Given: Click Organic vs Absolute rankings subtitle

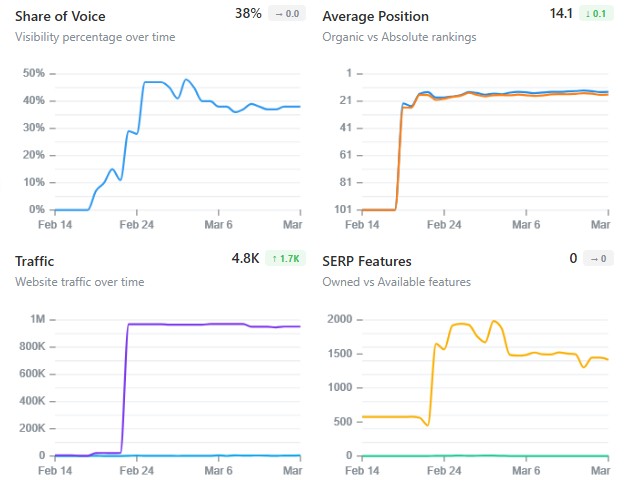Looking at the screenshot, I should click(399, 37).
